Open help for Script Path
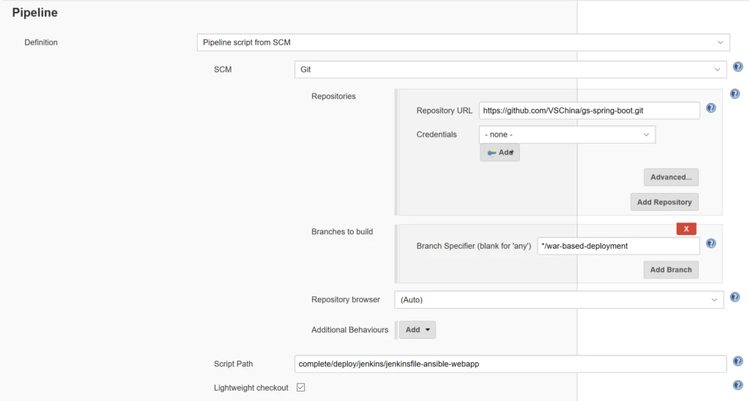This screenshot has height=401, width=750. pos(738,361)
